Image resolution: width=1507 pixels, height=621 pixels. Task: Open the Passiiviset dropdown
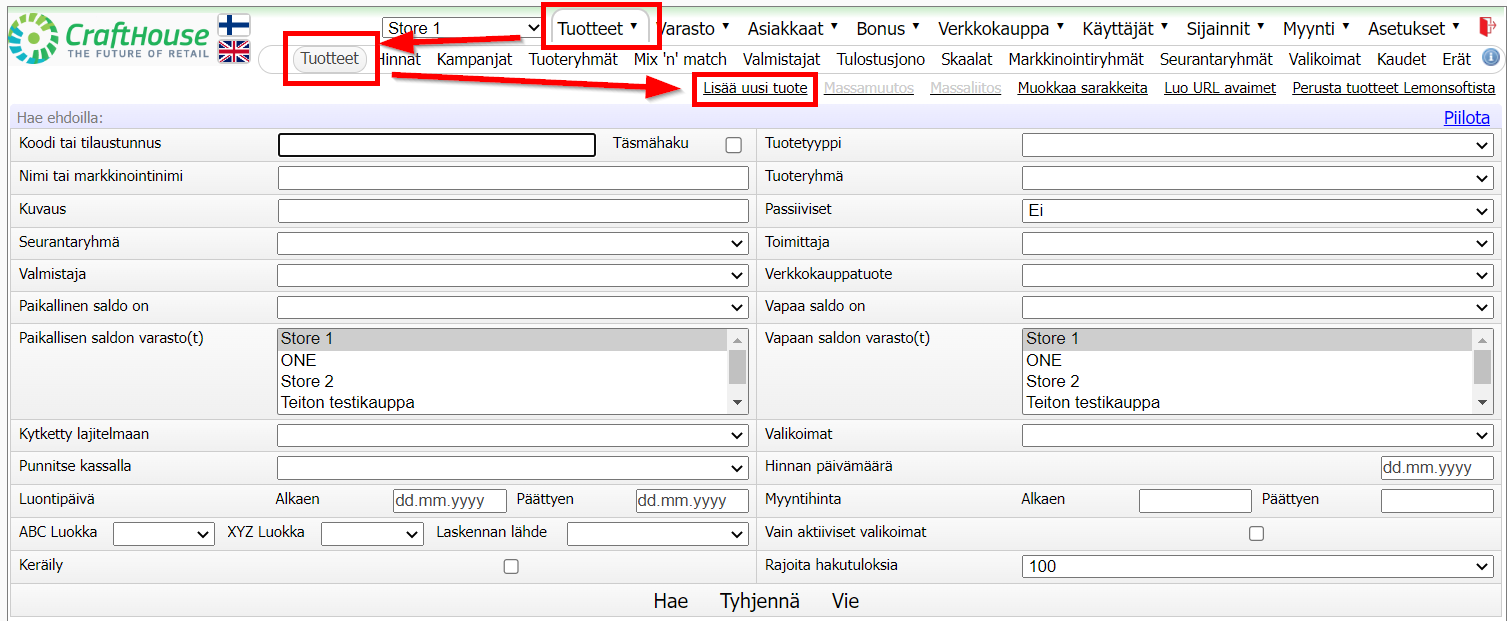coord(1257,211)
